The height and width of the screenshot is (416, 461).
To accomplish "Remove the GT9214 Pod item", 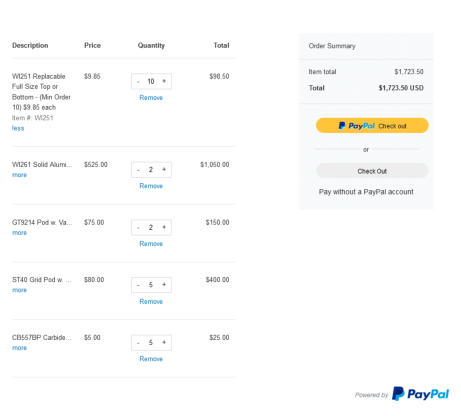I will (x=151, y=244).
